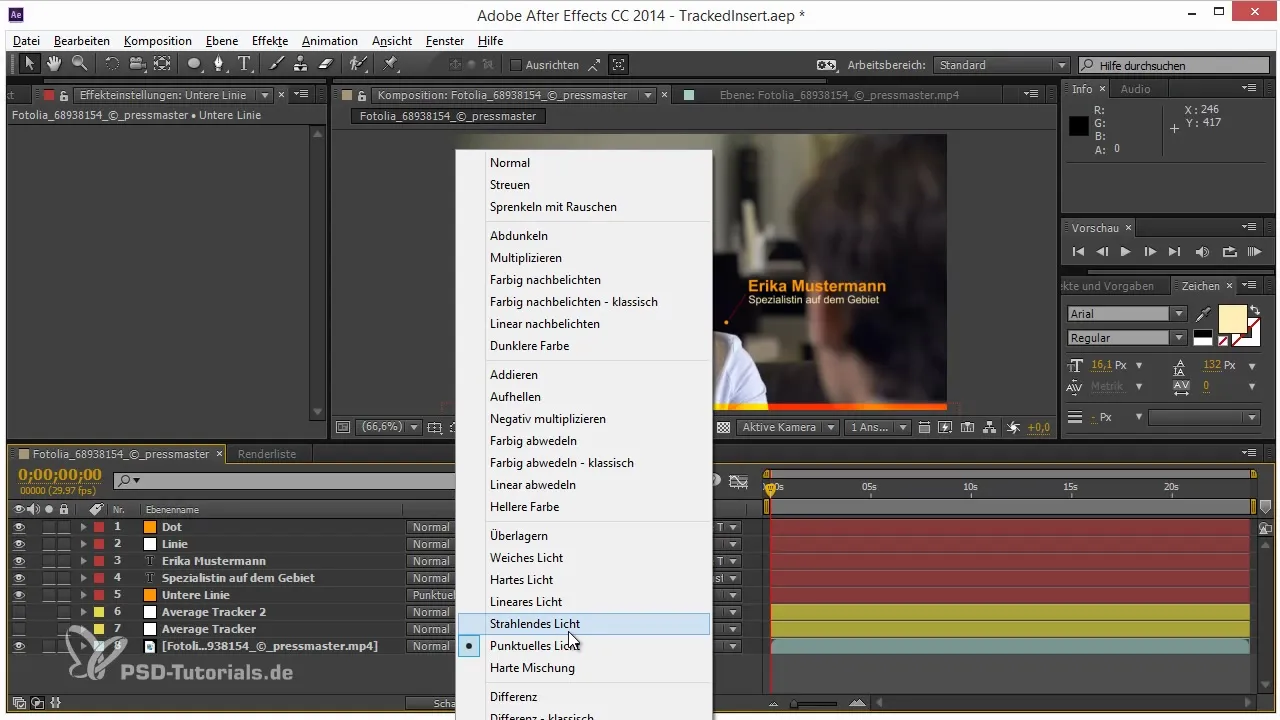Click RAM preview button in Vorschau
The width and height of the screenshot is (1280, 720).
(1256, 252)
